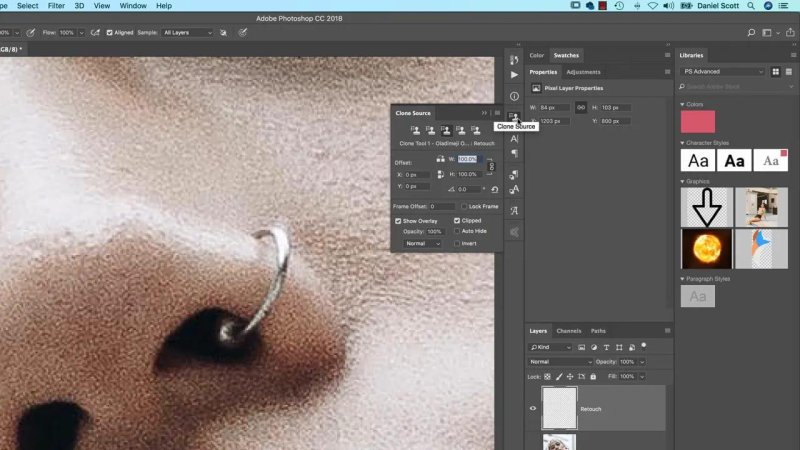The image size is (800, 450).
Task: Open the Character Styles dock icon
Action: point(514,190)
